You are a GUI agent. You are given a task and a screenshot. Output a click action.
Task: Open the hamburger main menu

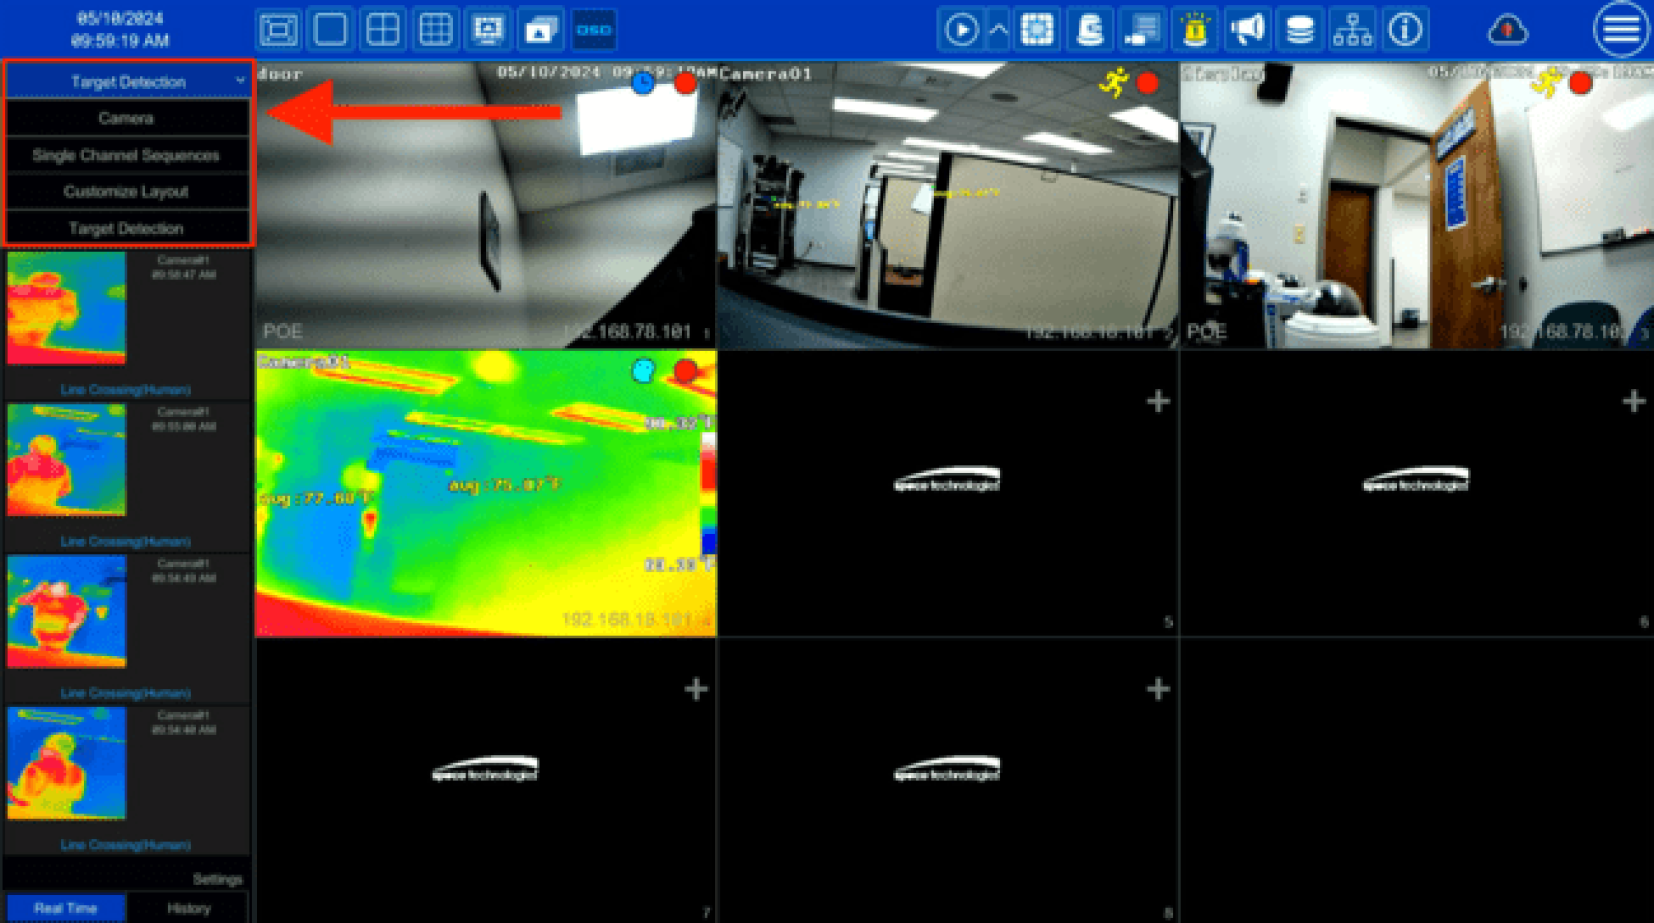coord(1620,30)
